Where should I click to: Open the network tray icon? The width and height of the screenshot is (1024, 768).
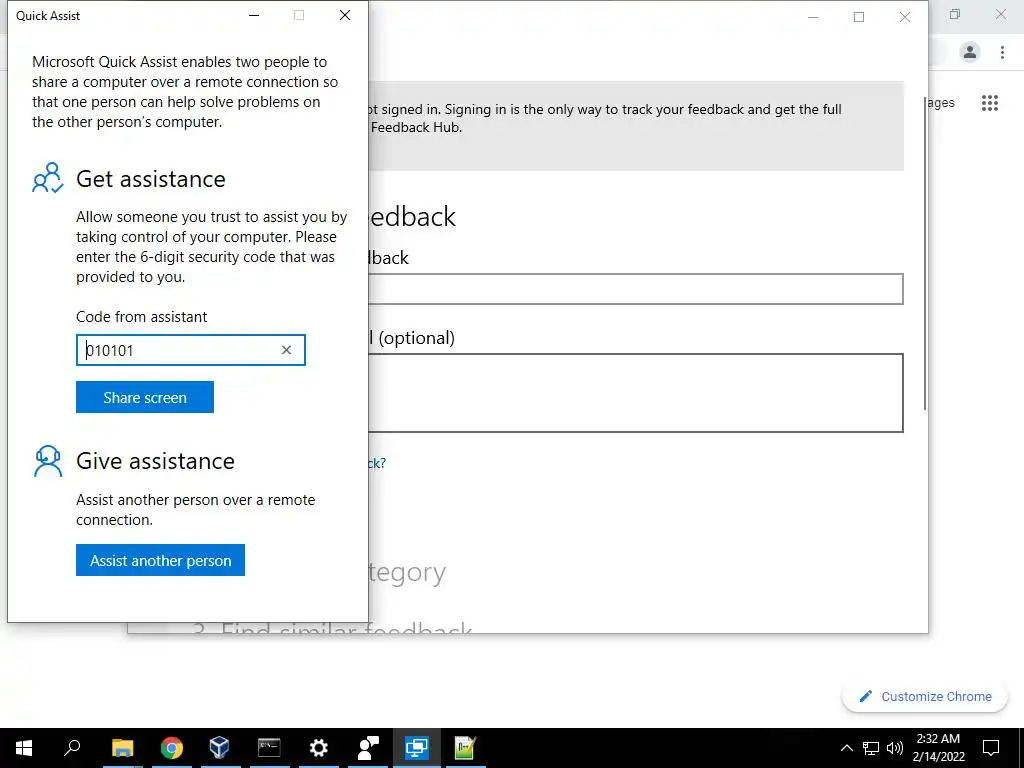point(871,748)
